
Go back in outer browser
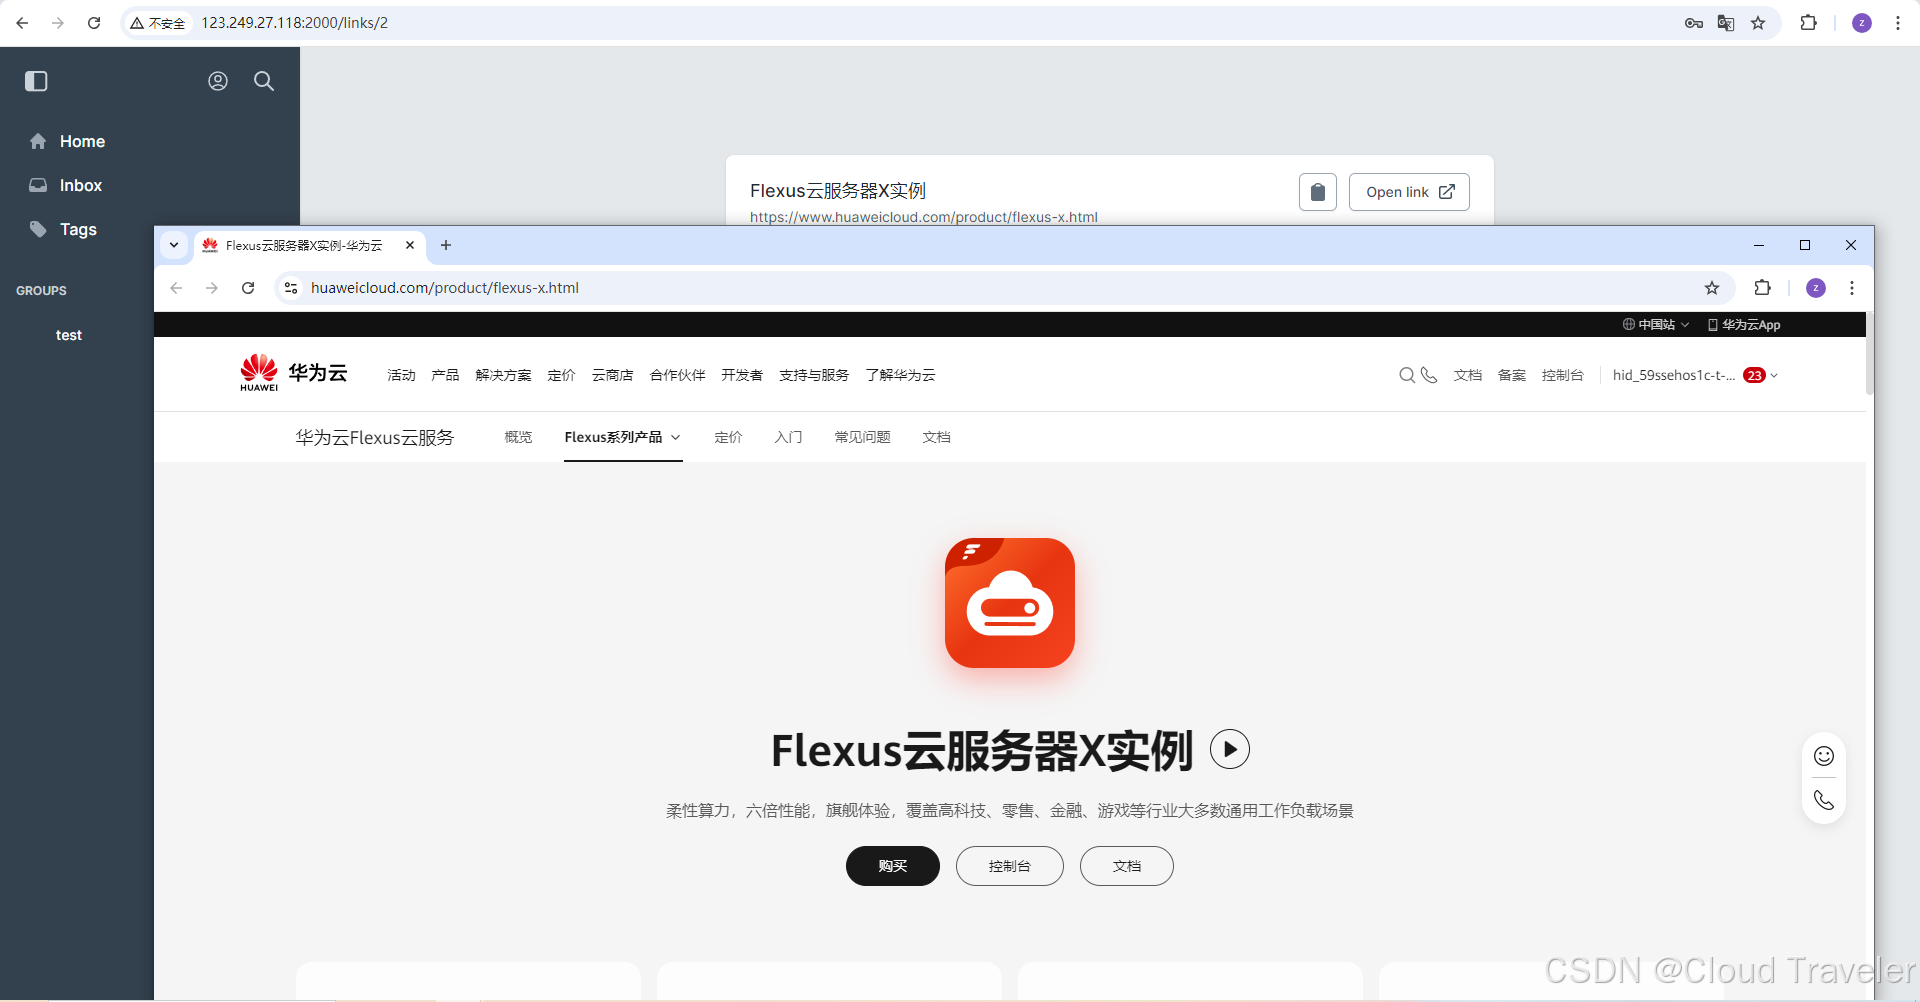(x=22, y=23)
